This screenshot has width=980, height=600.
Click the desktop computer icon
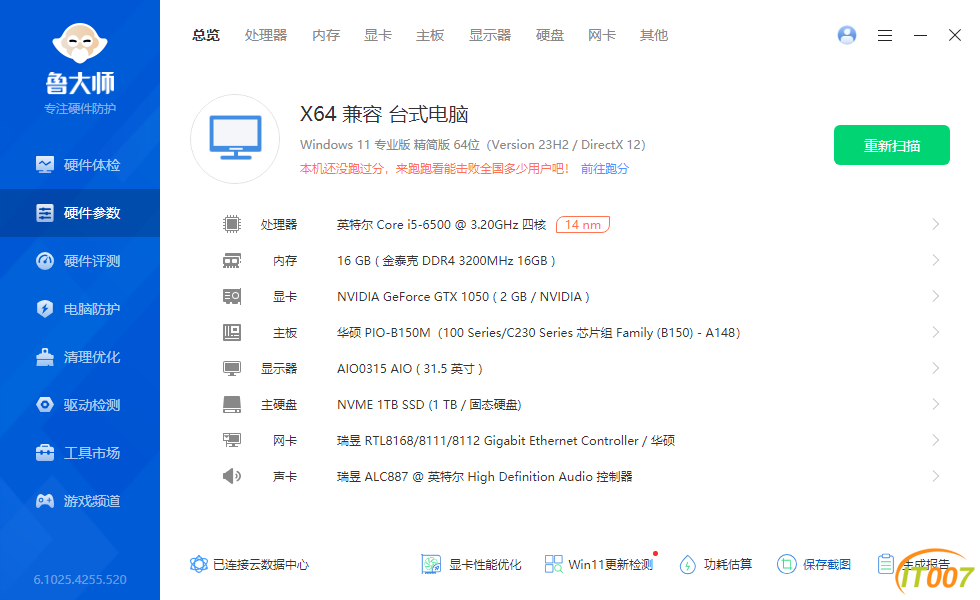[235, 139]
